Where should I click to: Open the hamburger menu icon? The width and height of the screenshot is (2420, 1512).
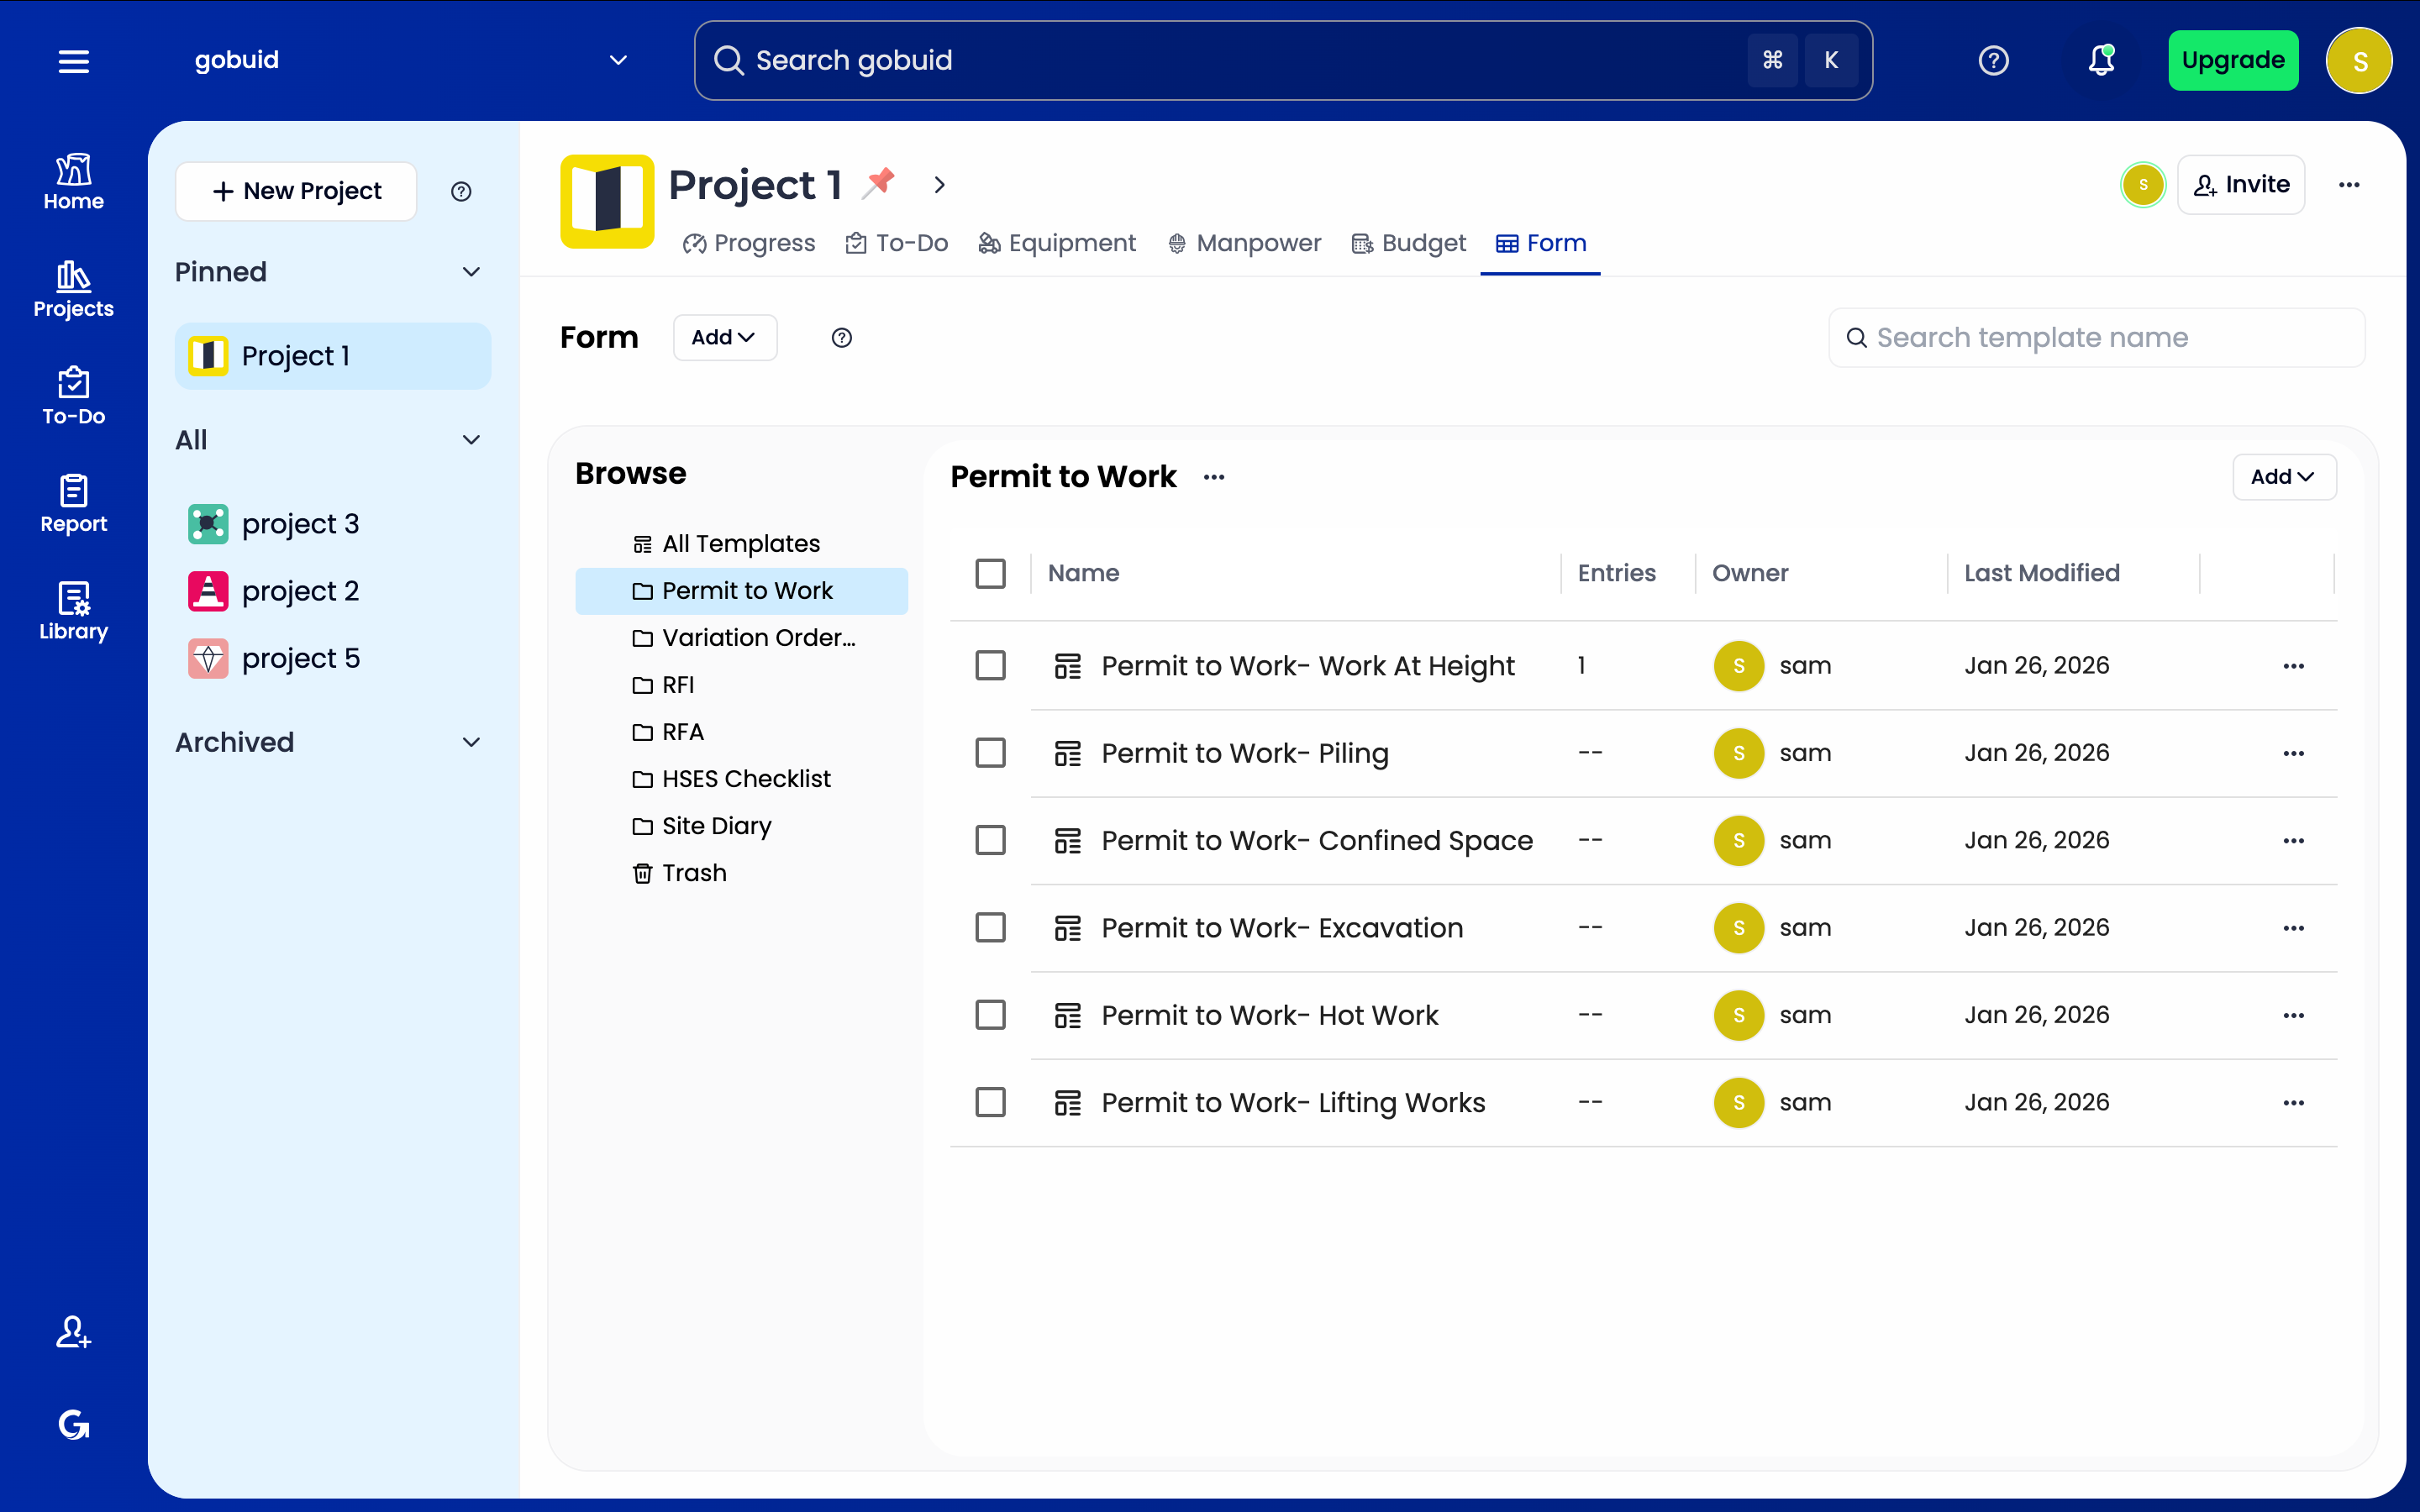(73, 61)
